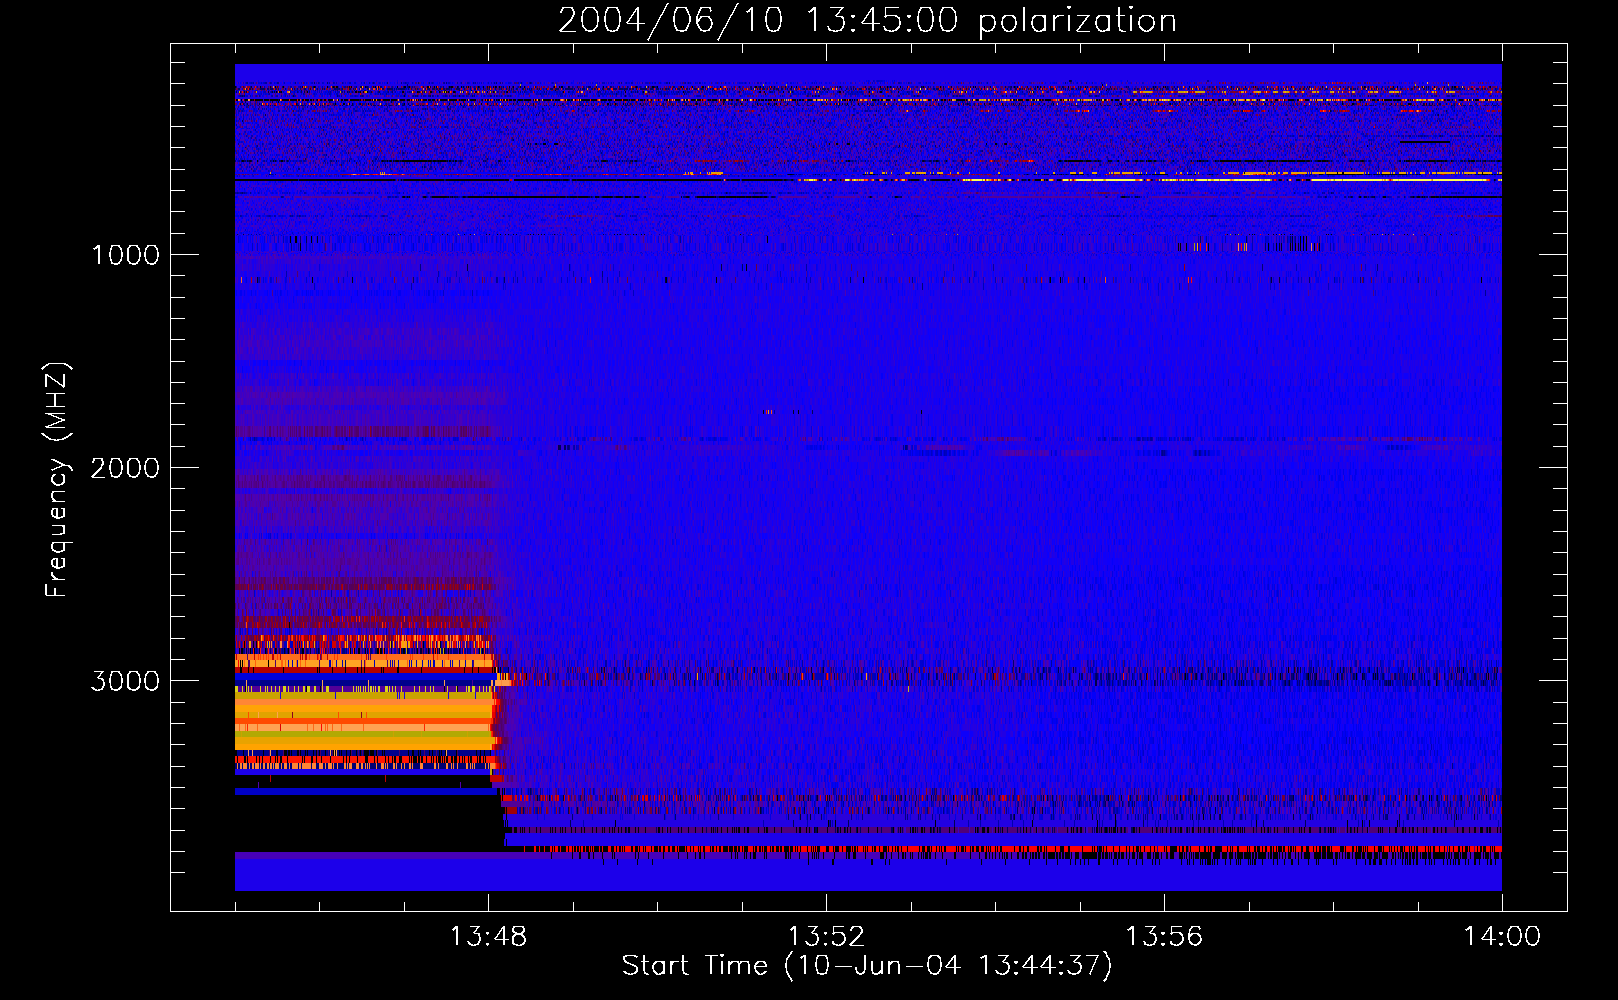This screenshot has width=1618, height=1000.
Task: Click the plot title '2004/06/10 13:45:00 polarization'
Action: (x=867, y=20)
